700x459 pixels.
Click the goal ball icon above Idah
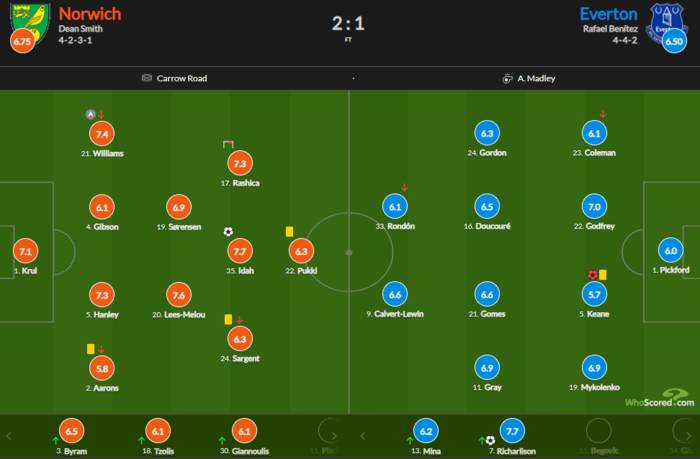pos(229,231)
